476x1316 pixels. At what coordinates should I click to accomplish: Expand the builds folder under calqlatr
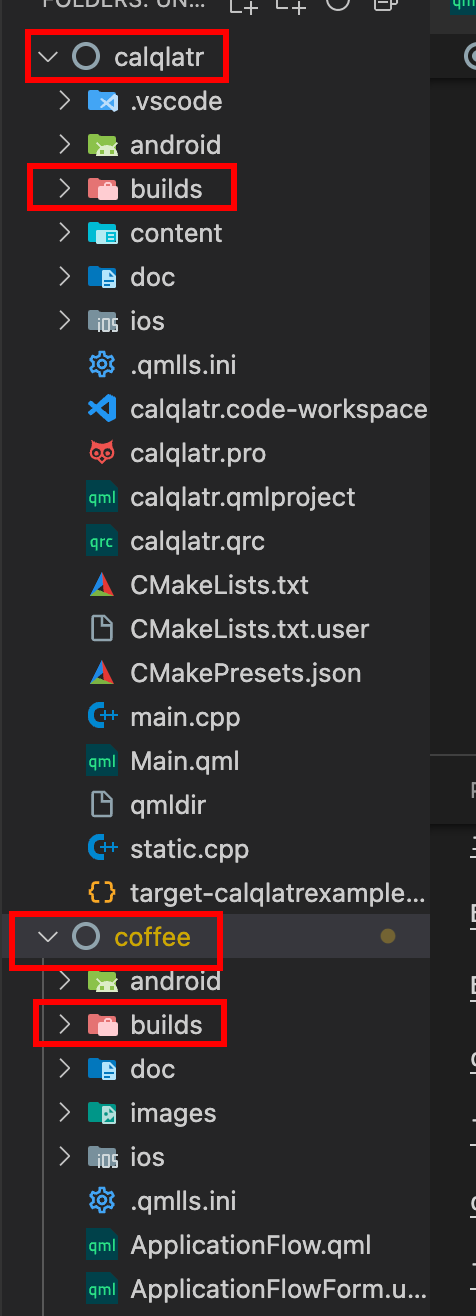click(x=65, y=189)
